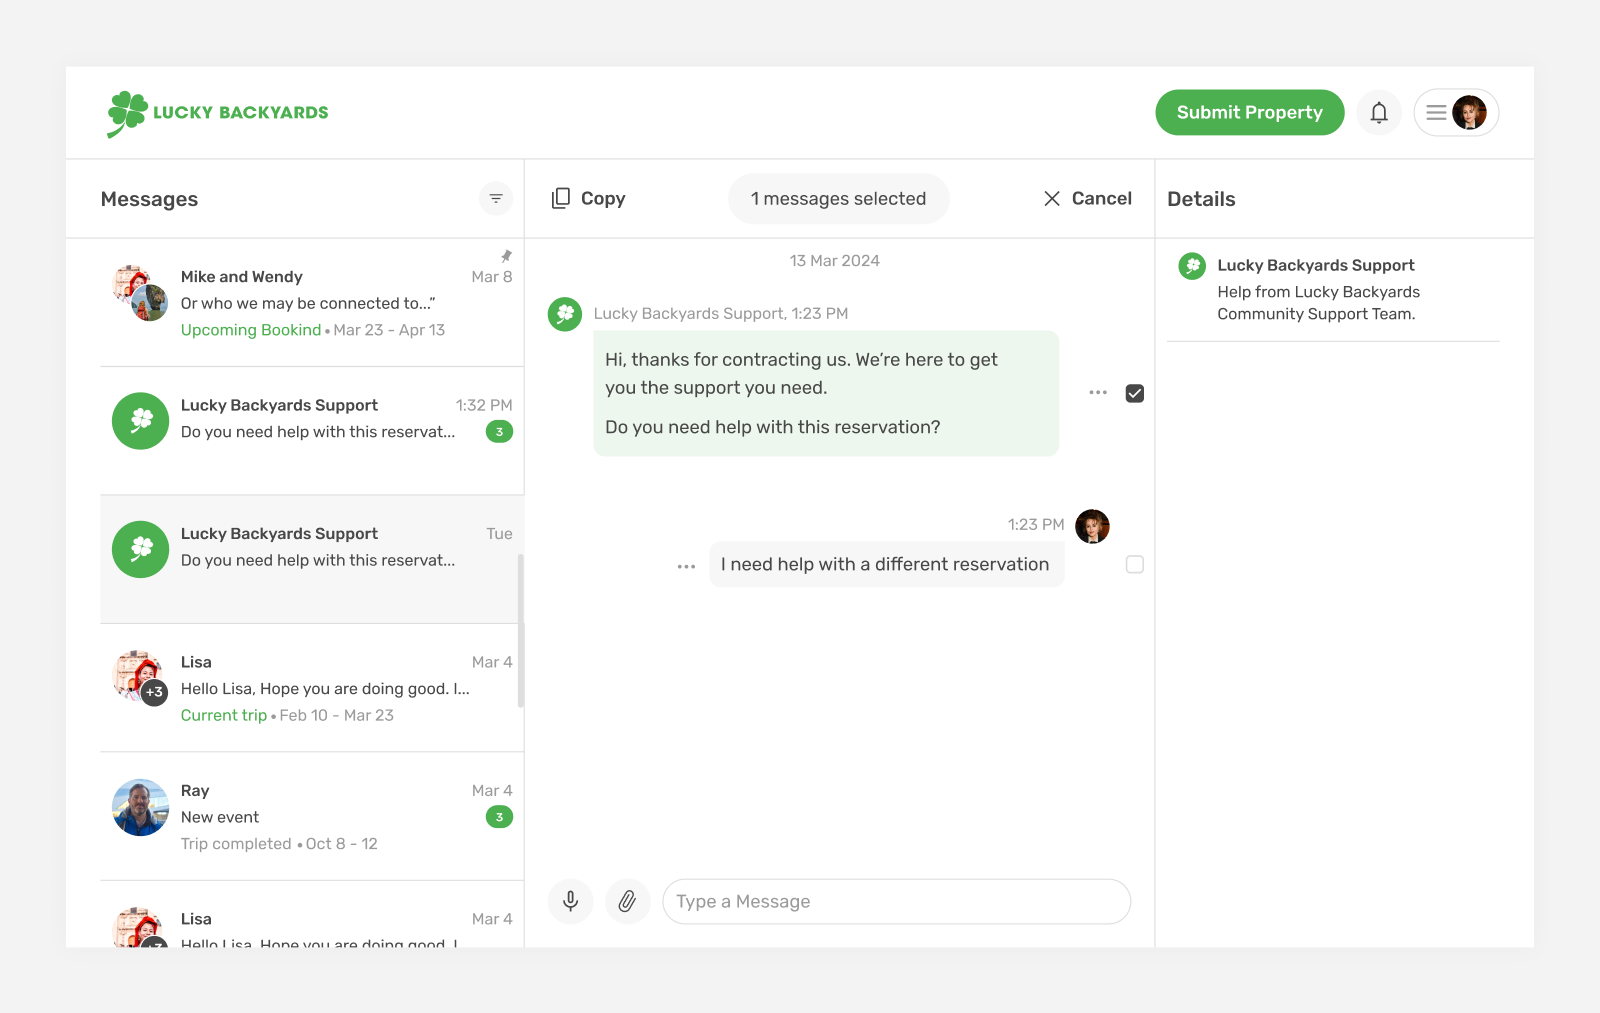Click Mike and Wendy group avatar
This screenshot has width=1600, height=1013.
[141, 293]
